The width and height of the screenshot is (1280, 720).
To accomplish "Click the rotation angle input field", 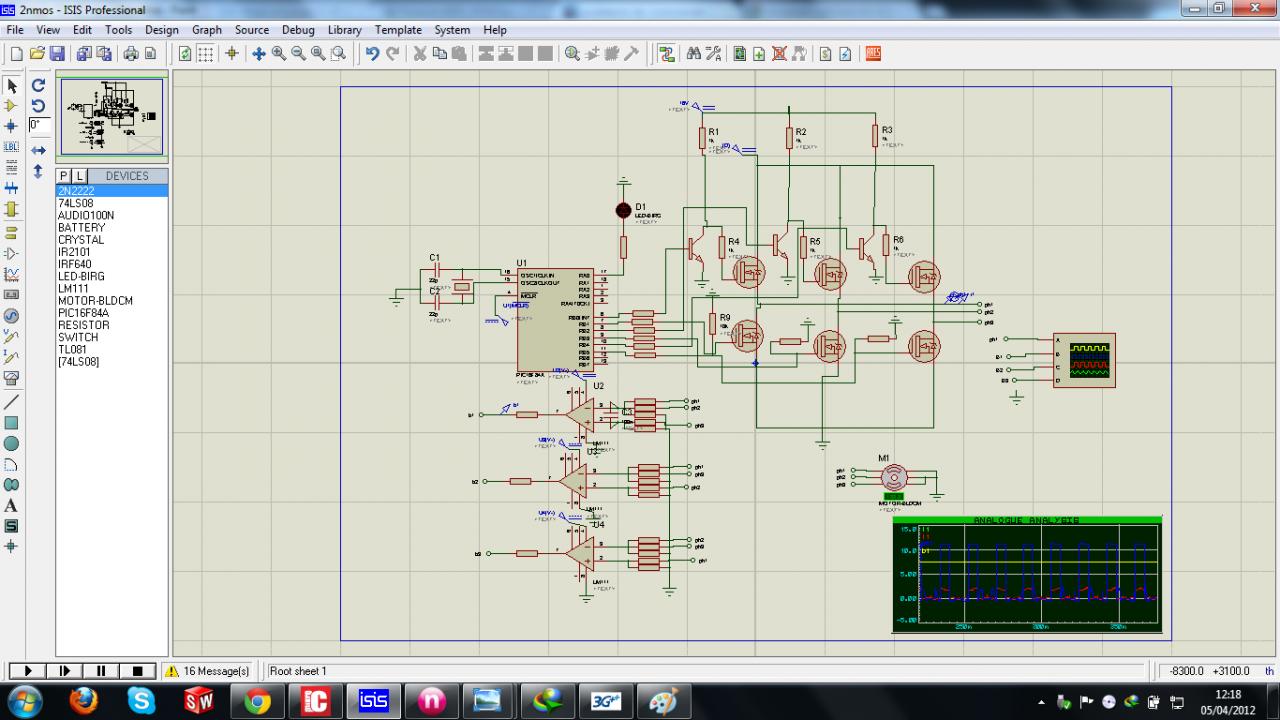I will point(39,126).
